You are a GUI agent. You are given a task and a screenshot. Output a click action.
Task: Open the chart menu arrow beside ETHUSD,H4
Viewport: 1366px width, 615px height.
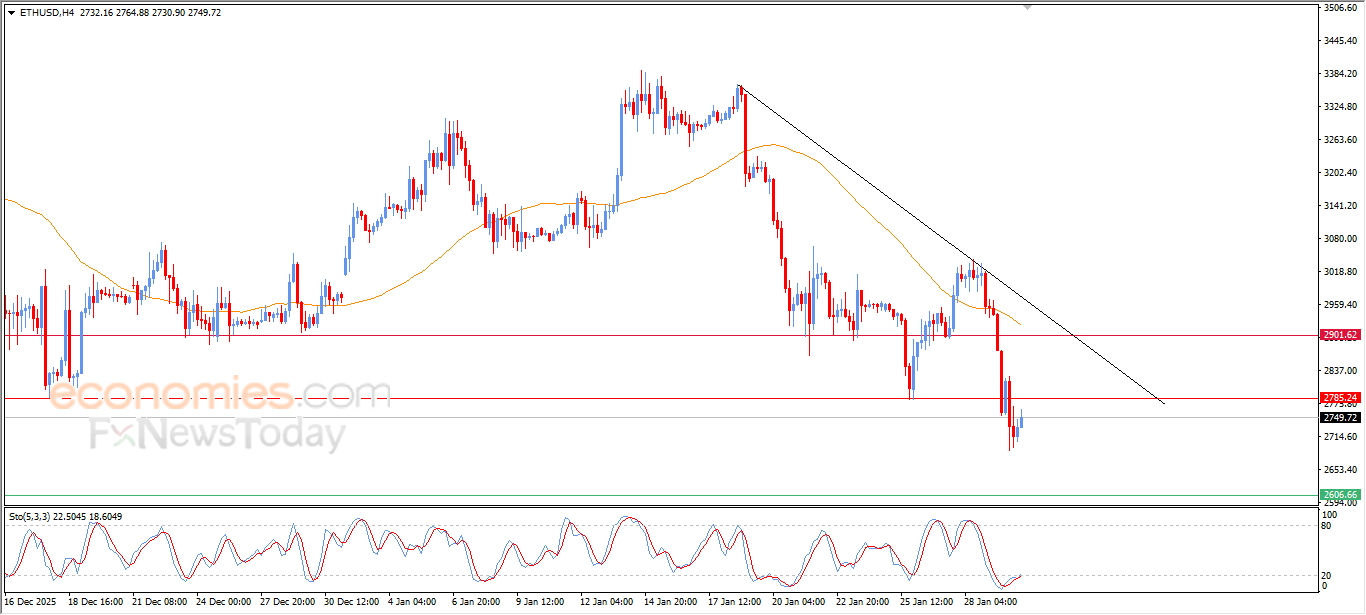[11, 13]
